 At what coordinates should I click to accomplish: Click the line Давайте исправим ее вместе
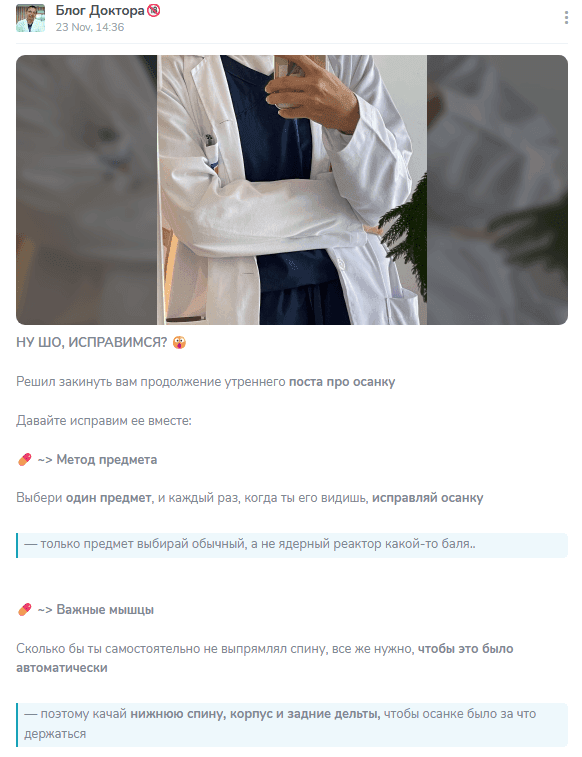104,421
